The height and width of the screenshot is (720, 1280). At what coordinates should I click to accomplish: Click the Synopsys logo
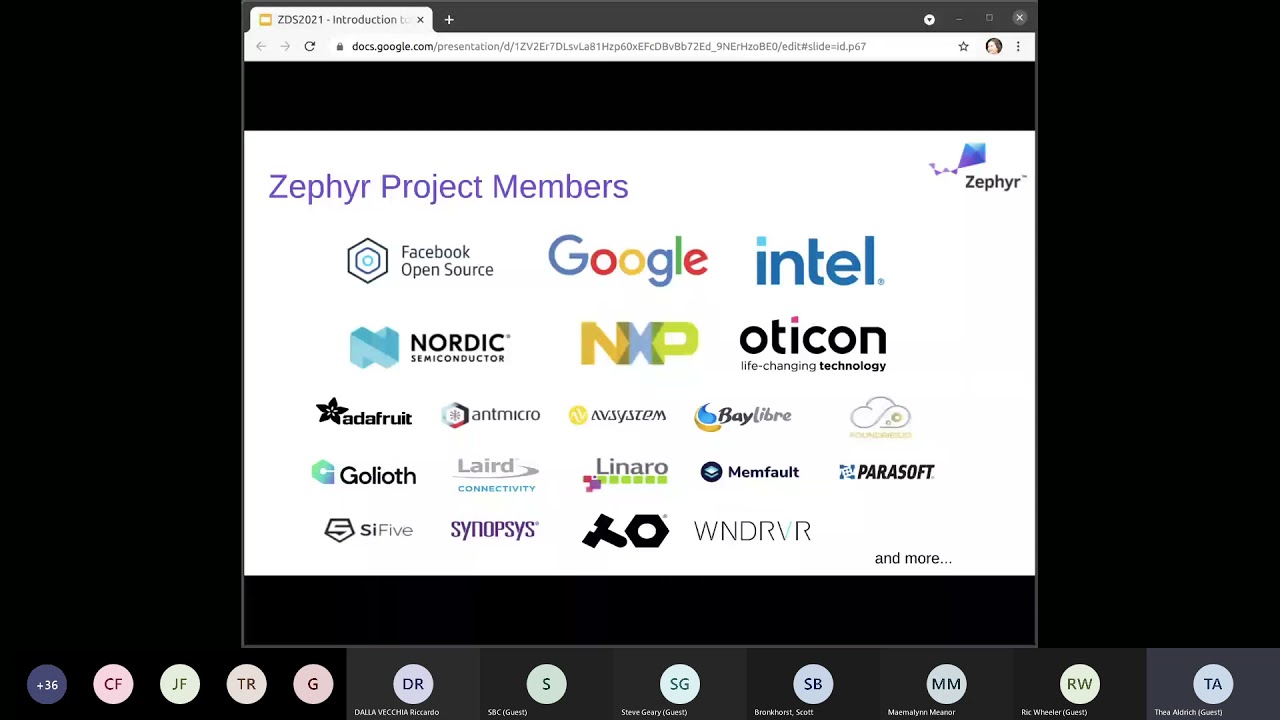pos(494,529)
